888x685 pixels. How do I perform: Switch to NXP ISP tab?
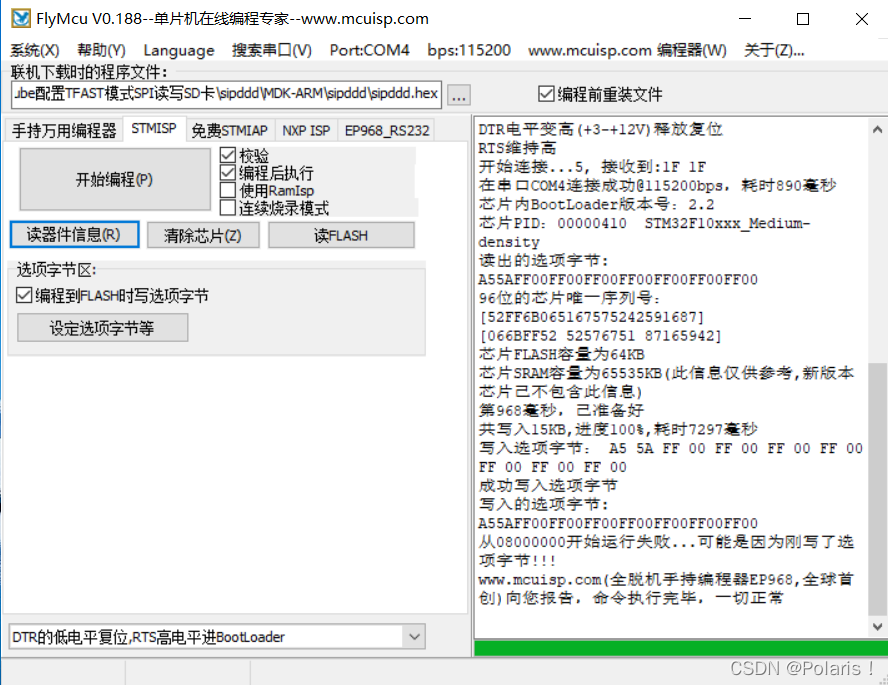tap(306, 131)
